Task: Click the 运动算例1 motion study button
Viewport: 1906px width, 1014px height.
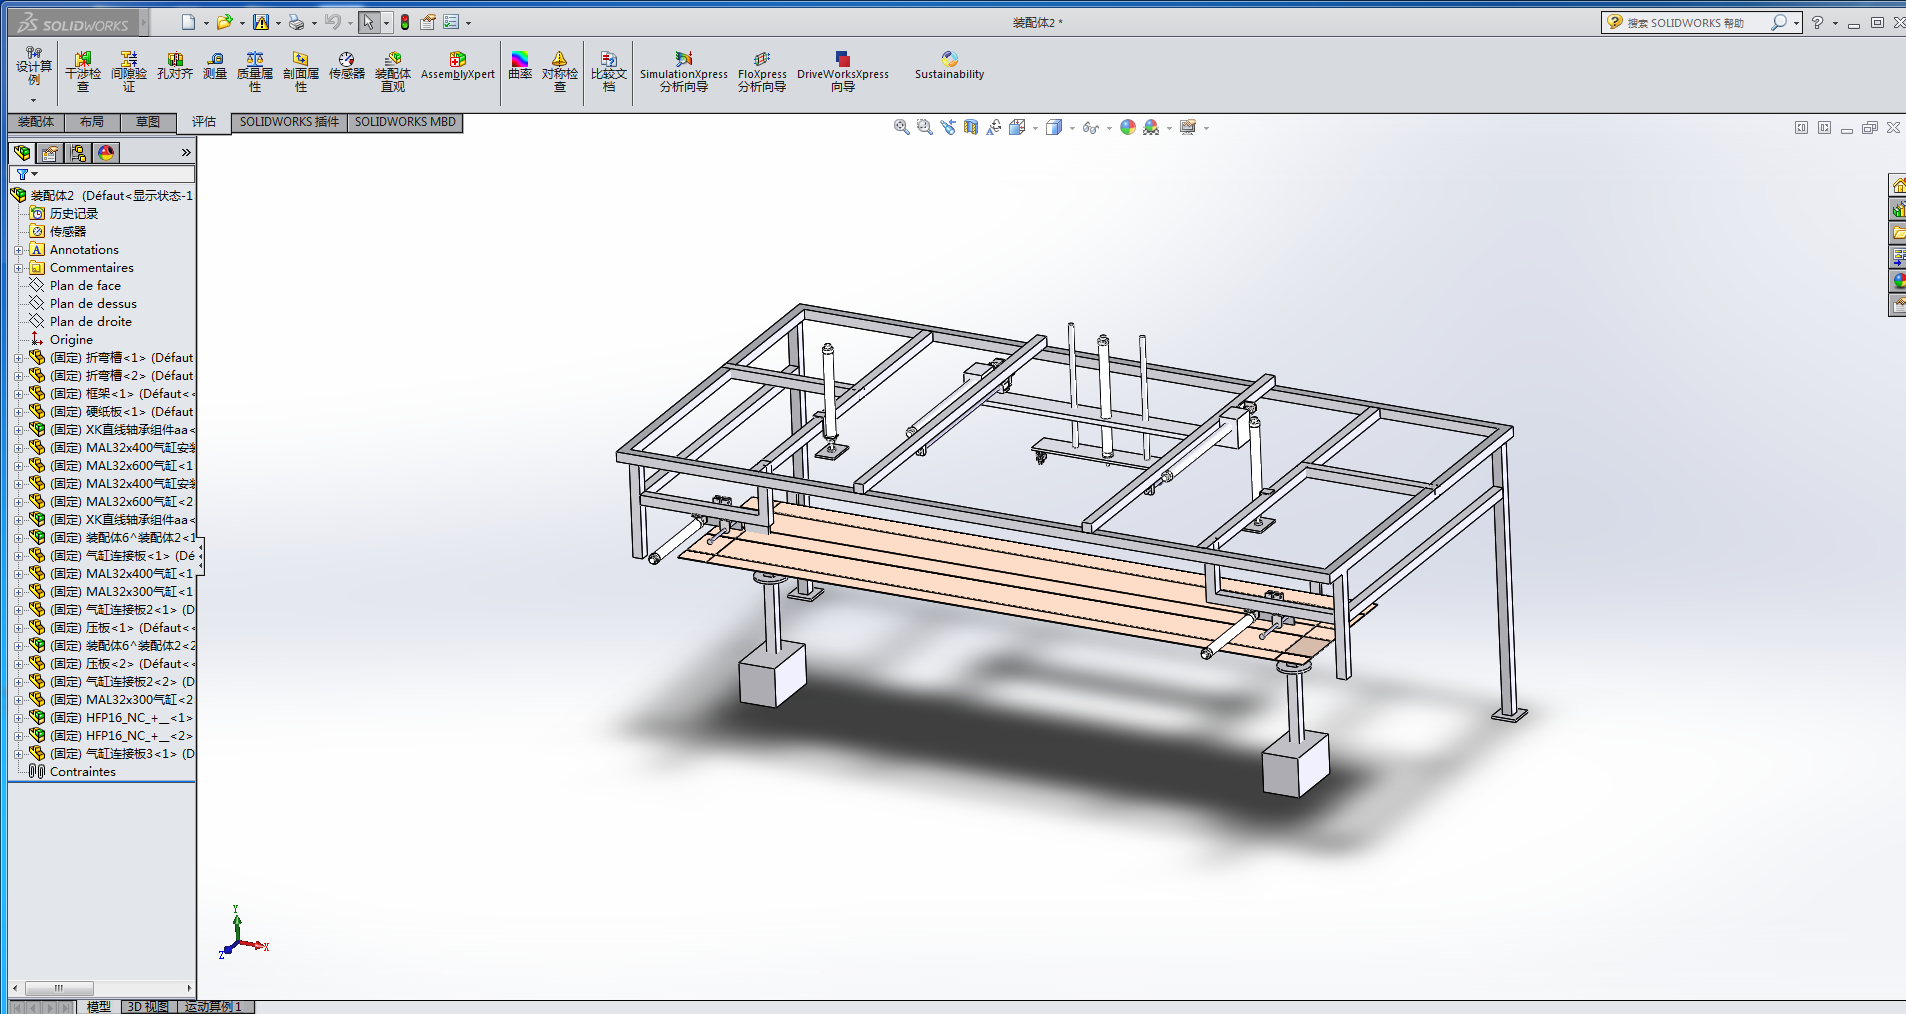Action: [x=213, y=1006]
